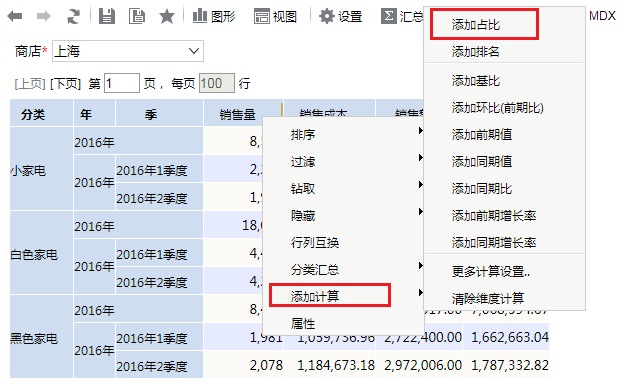
Task: Select the 白色家电 category cell
Action: click(42, 253)
